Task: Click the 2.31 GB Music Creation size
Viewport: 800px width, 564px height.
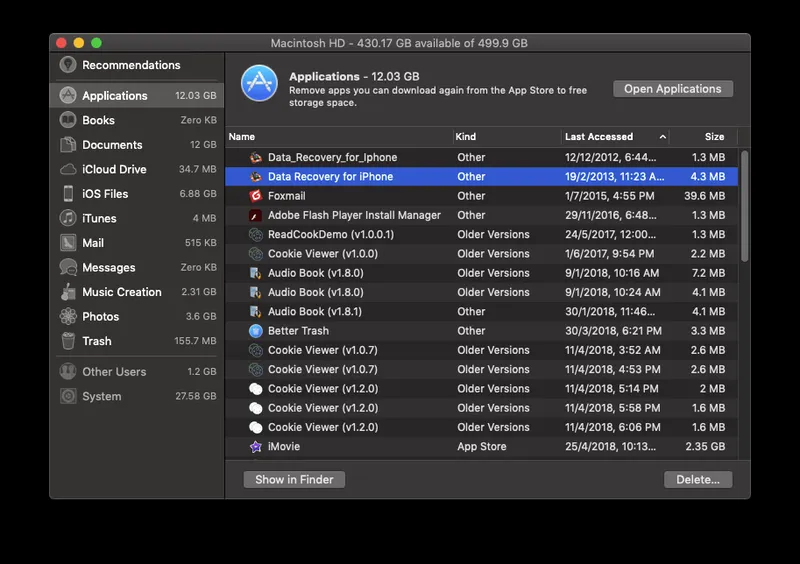Action: (x=199, y=291)
